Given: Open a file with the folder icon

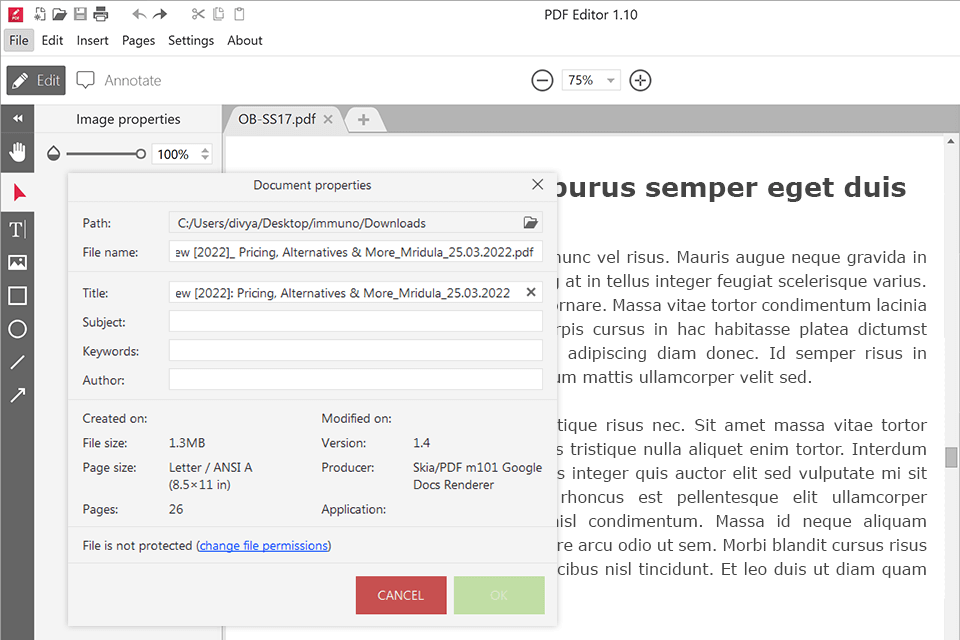Looking at the screenshot, I should (x=59, y=13).
